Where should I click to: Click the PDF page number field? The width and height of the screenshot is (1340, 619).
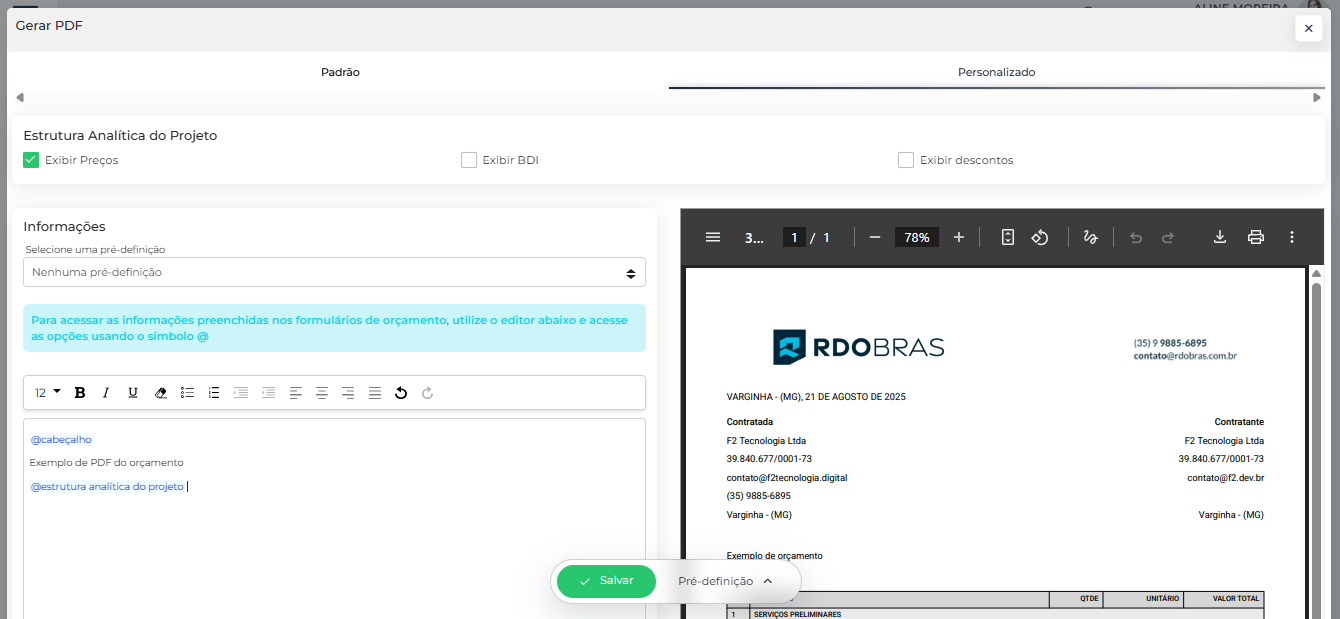tap(794, 237)
